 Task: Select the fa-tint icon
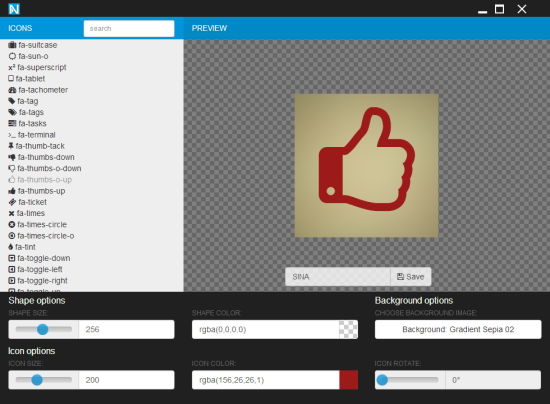[x=22, y=247]
